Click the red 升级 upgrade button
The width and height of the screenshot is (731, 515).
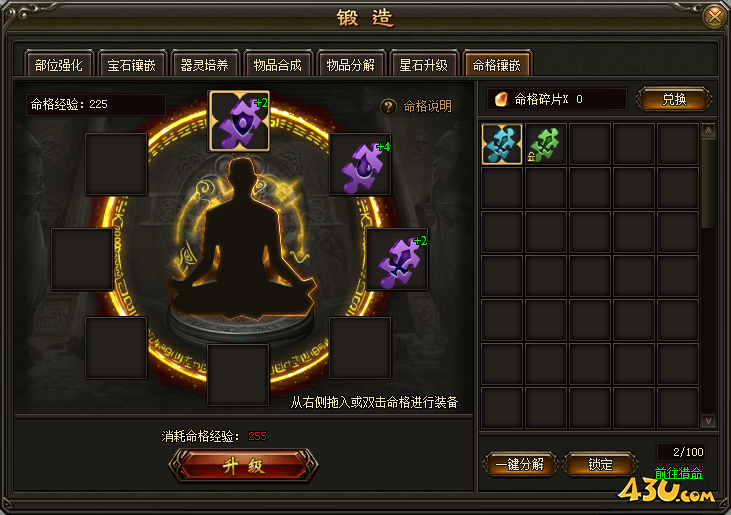point(243,466)
